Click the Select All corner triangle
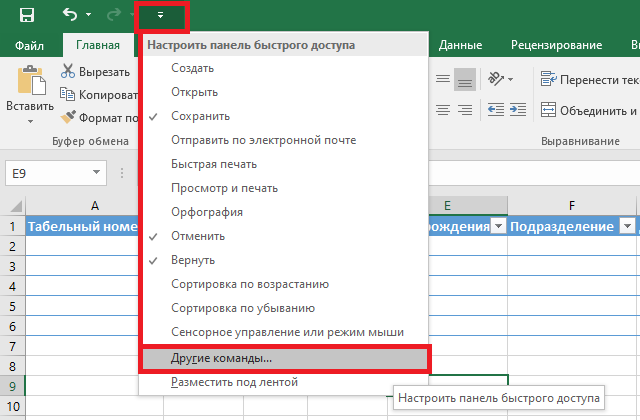 tap(16, 206)
